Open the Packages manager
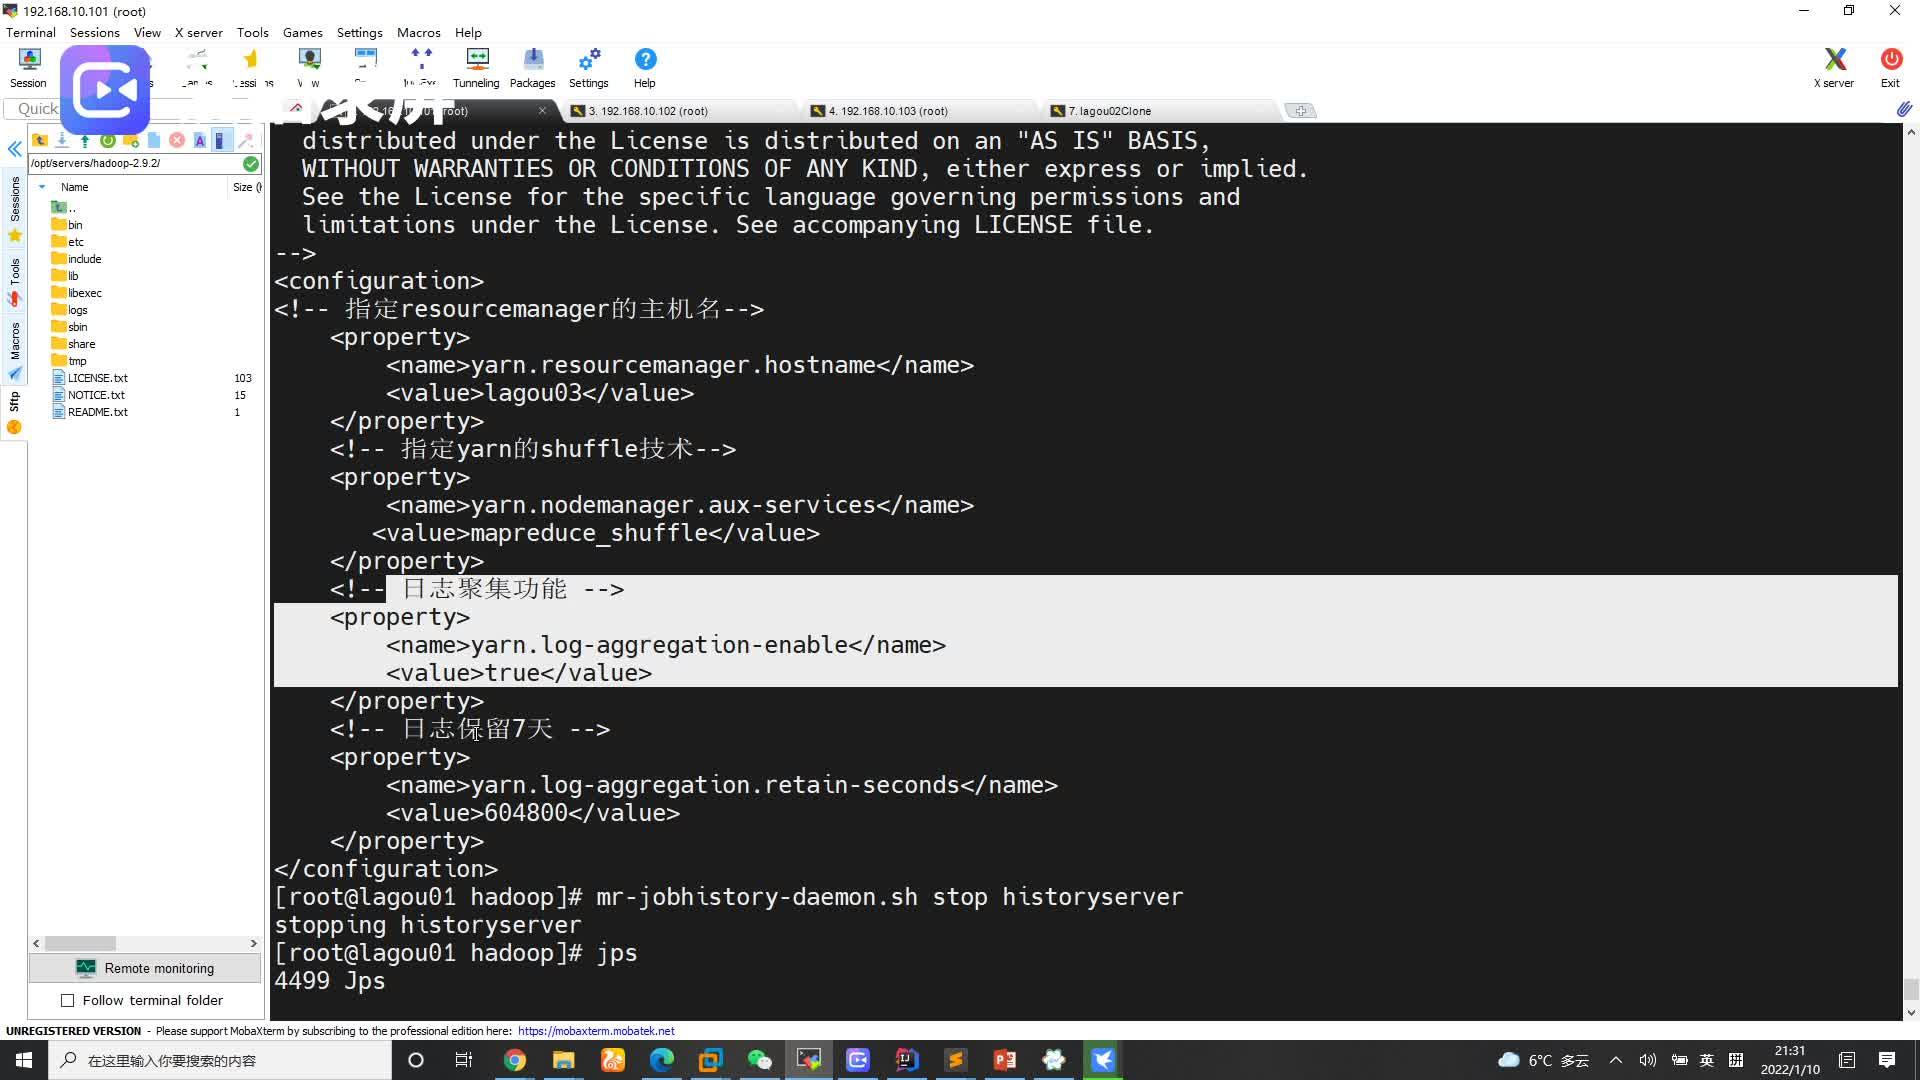The image size is (1920, 1080). pos(532,66)
